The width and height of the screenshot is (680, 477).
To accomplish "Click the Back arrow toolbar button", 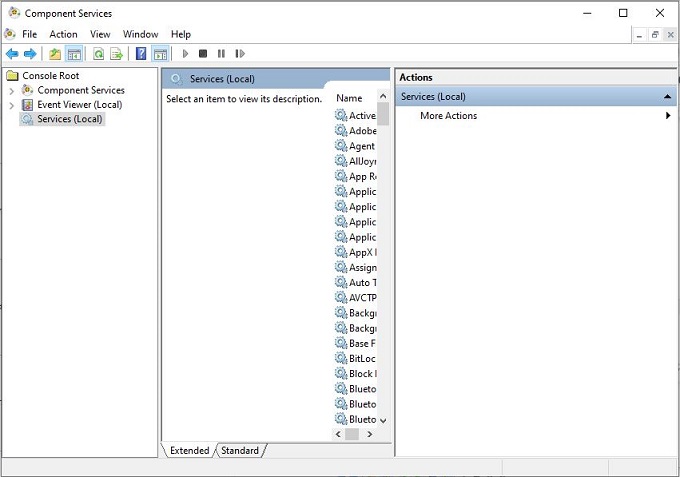I will click(x=12, y=54).
